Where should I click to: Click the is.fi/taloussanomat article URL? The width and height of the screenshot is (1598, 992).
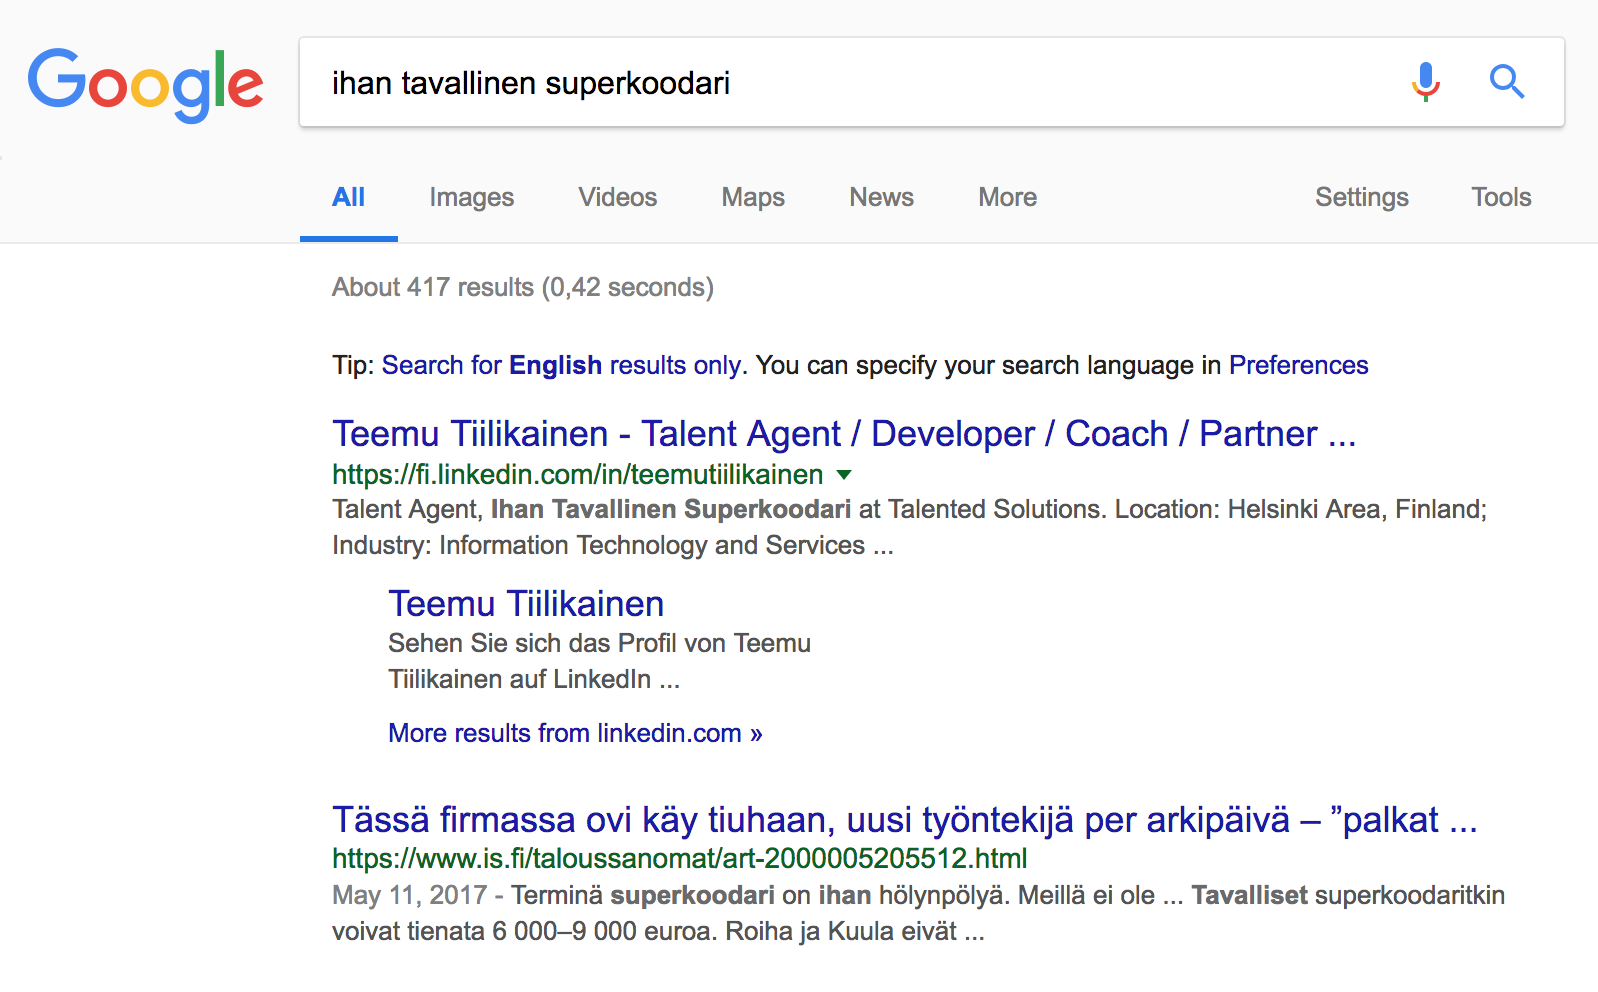coord(680,858)
